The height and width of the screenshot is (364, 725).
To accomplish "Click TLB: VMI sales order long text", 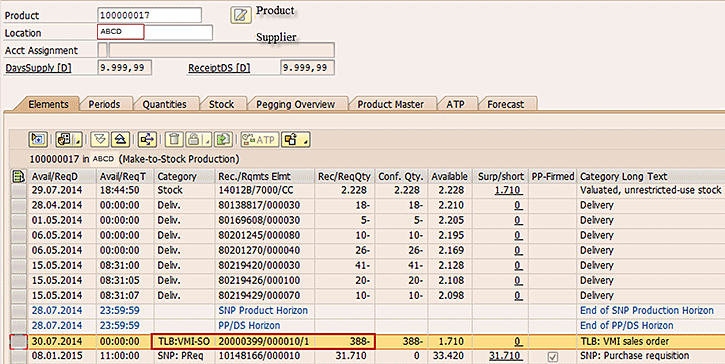I will pos(625,341).
